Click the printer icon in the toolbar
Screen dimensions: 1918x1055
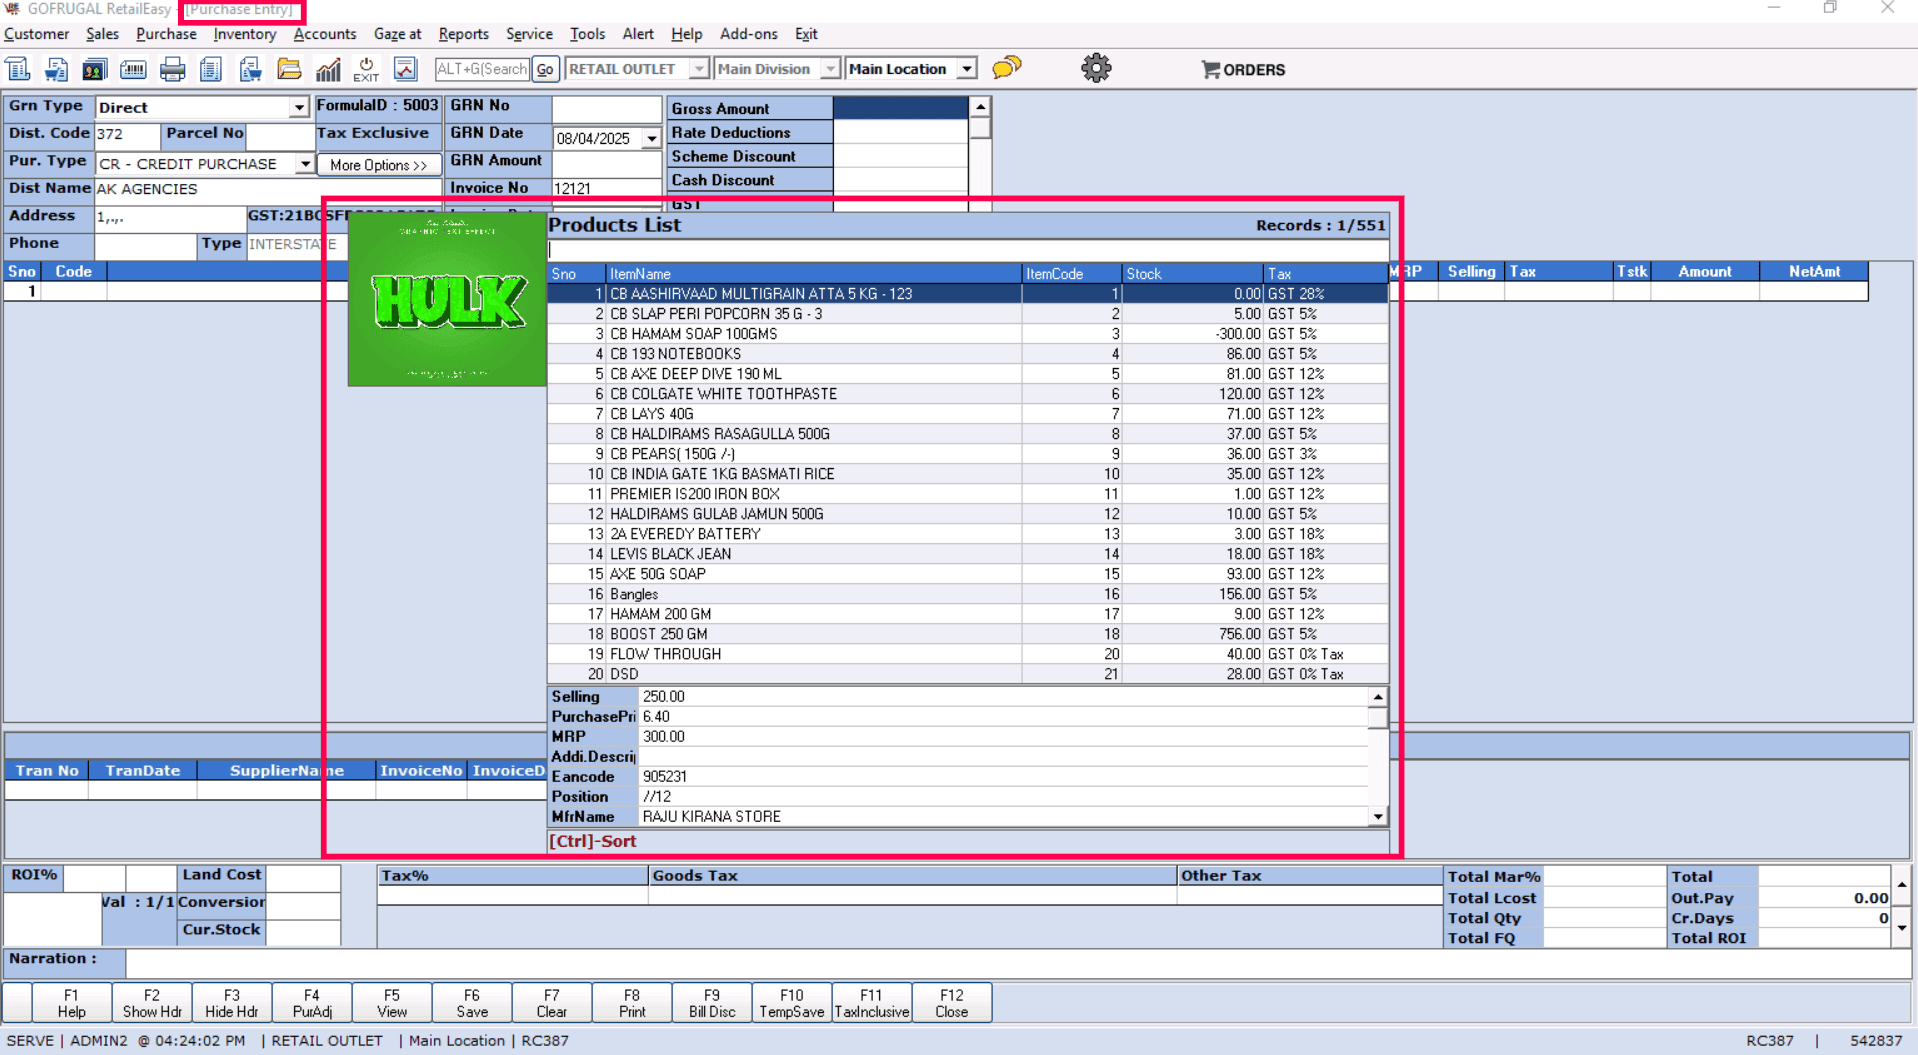(172, 69)
